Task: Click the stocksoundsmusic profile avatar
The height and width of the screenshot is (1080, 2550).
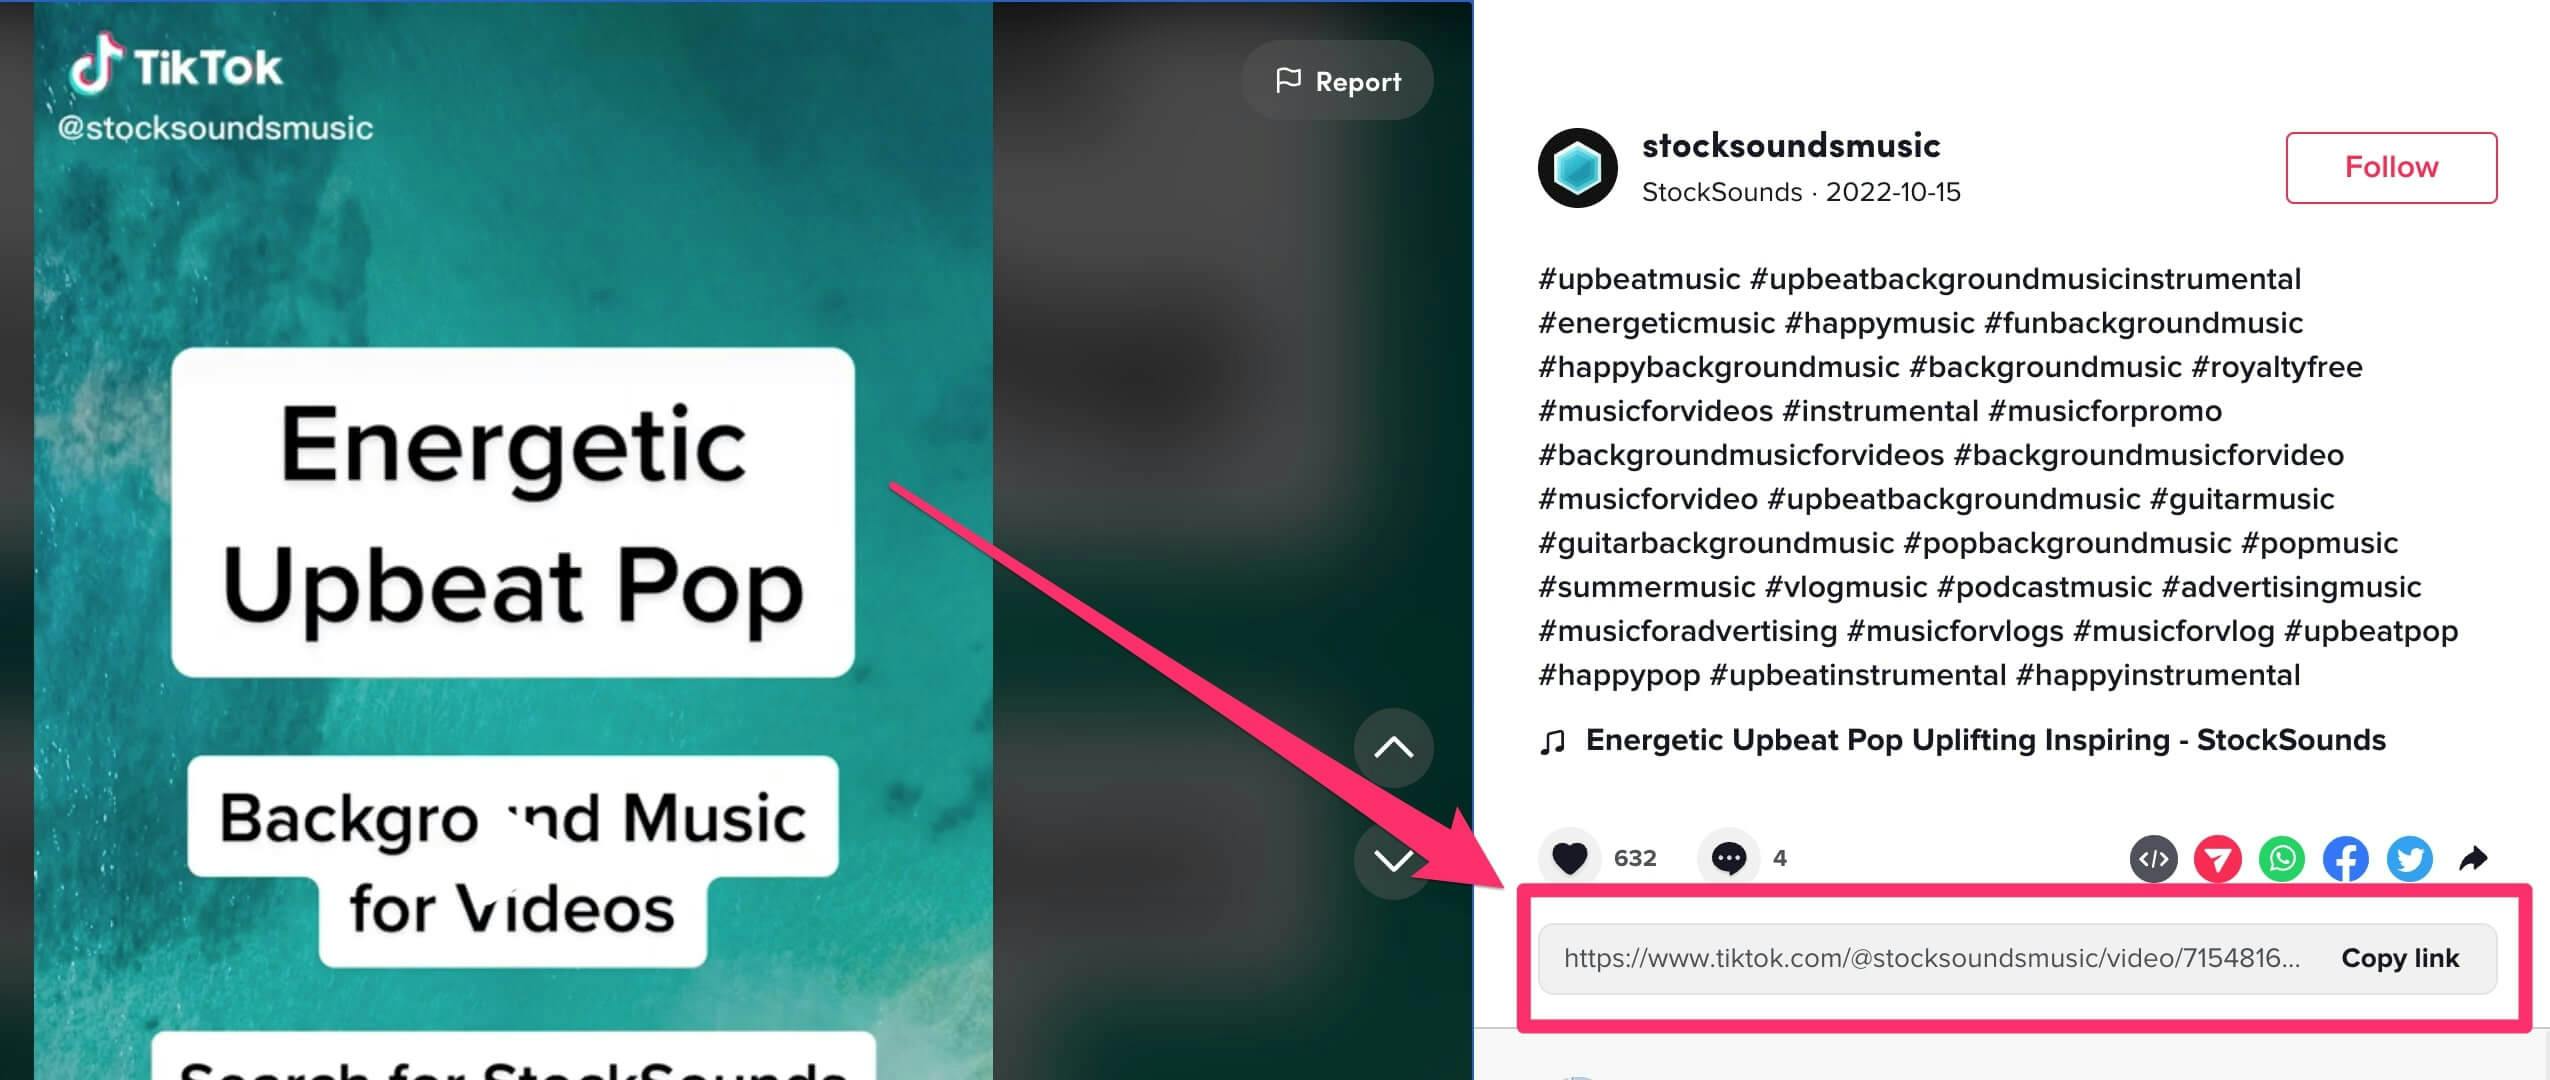Action: [1576, 166]
